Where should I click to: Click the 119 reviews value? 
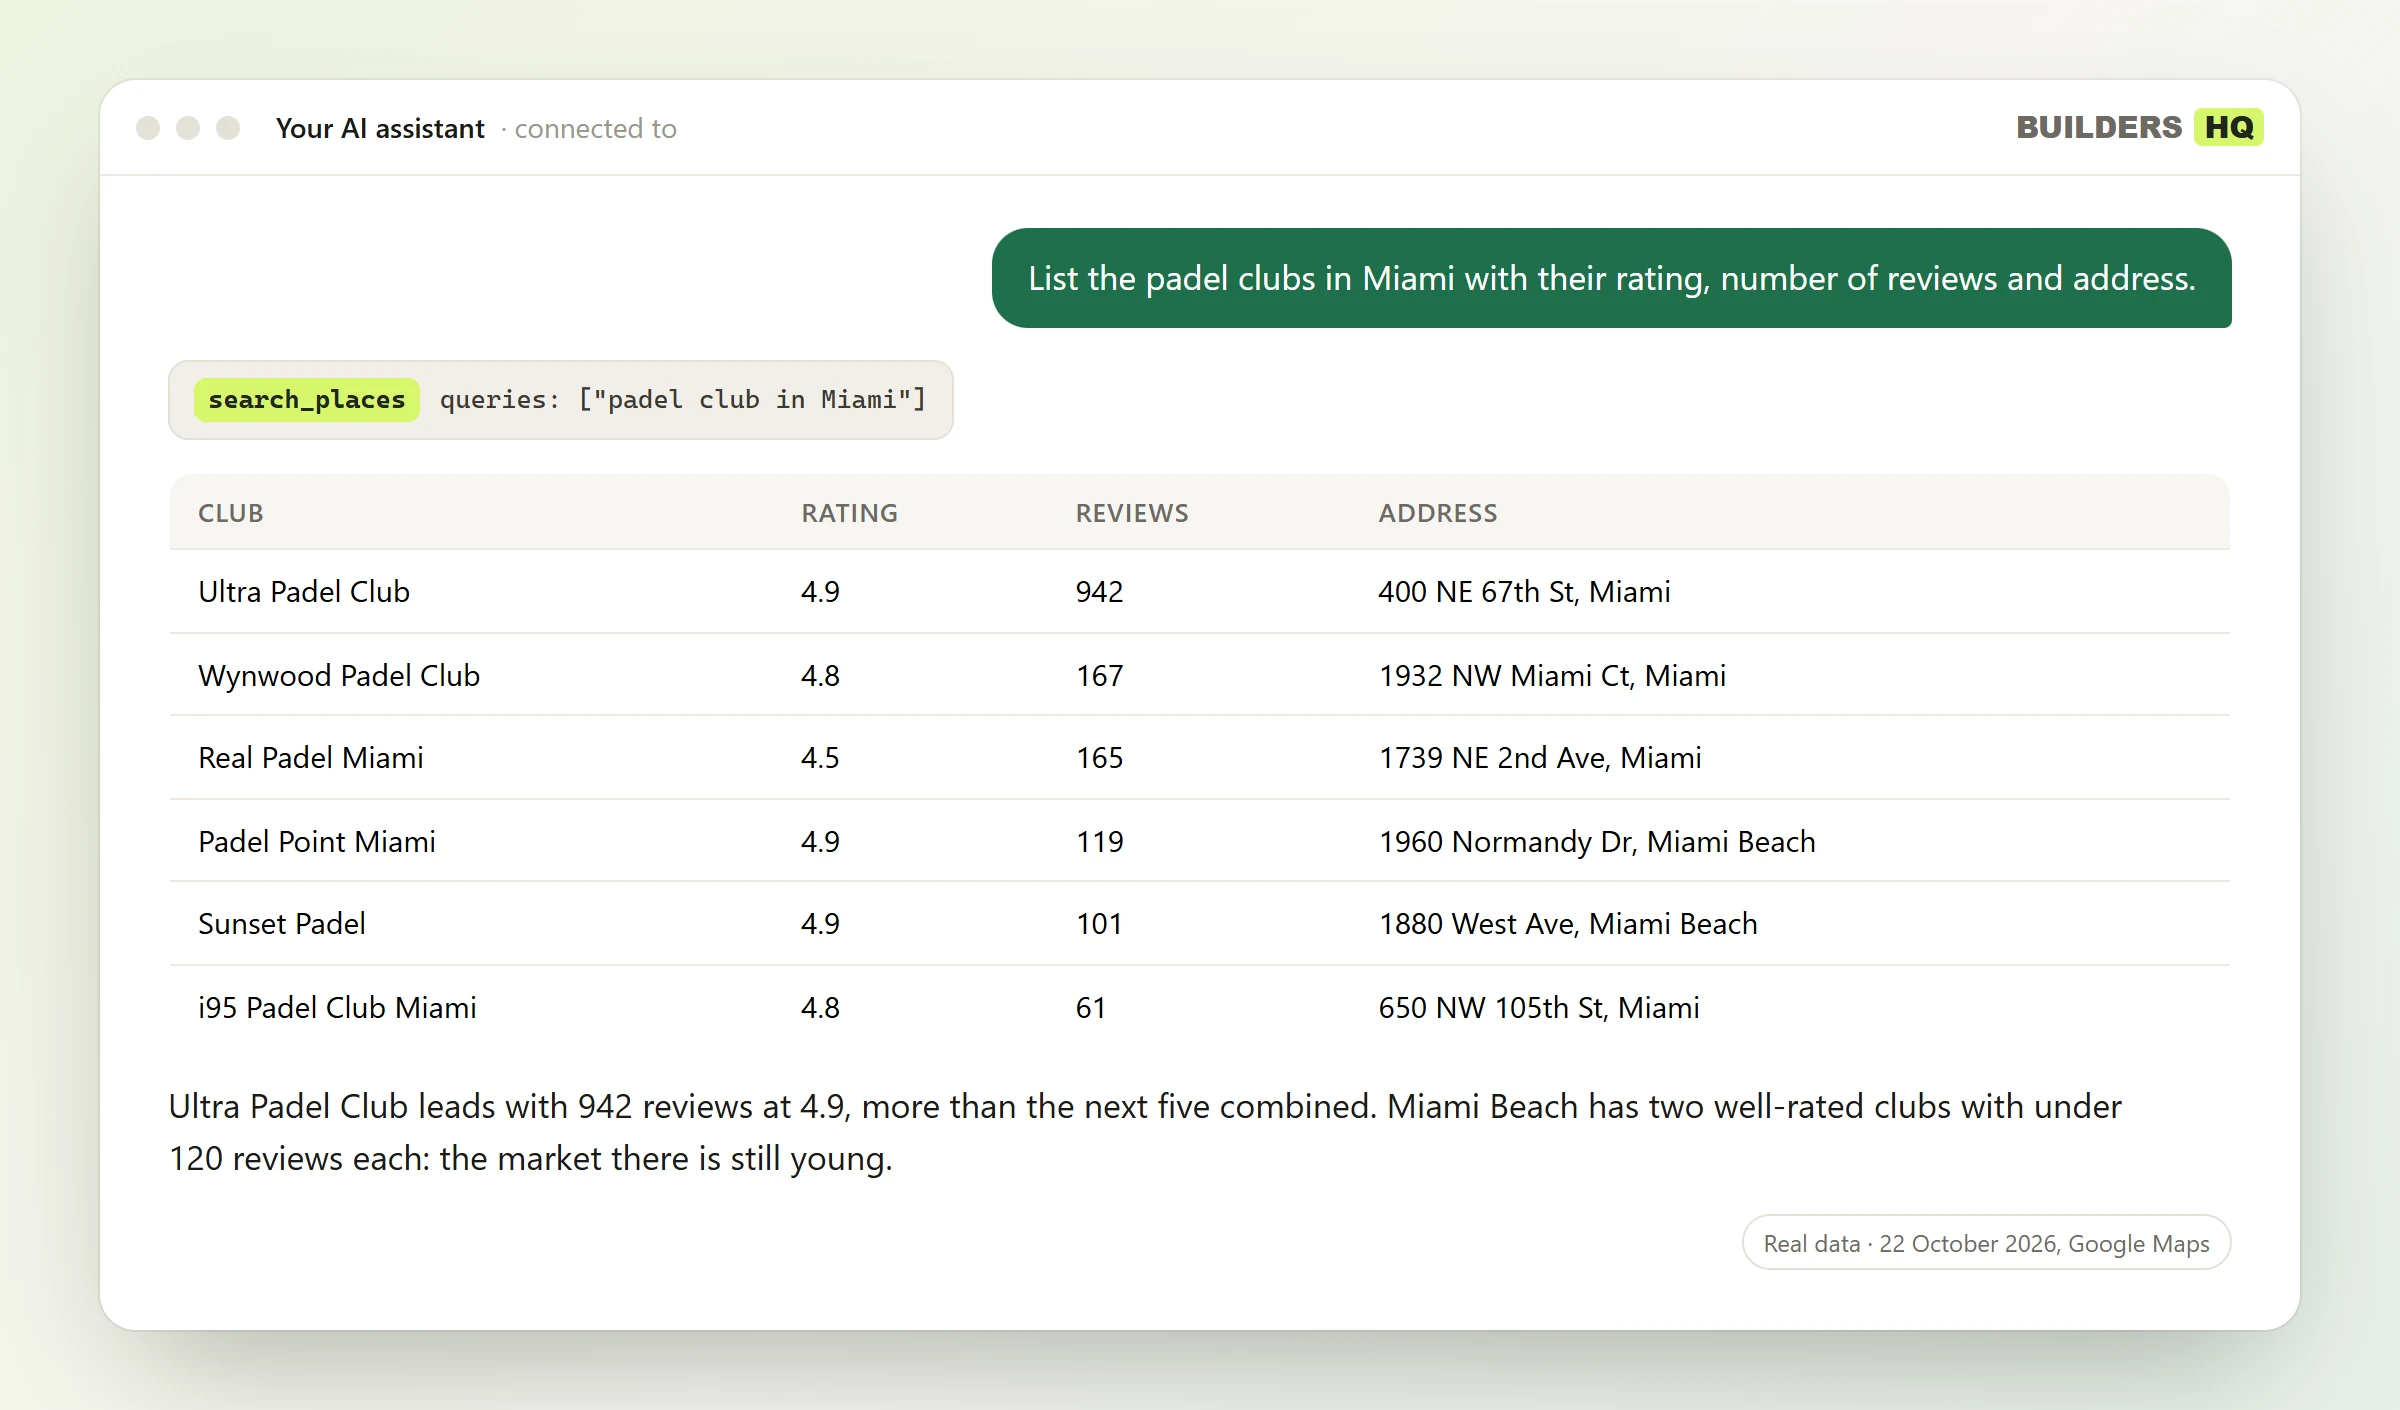(1100, 842)
